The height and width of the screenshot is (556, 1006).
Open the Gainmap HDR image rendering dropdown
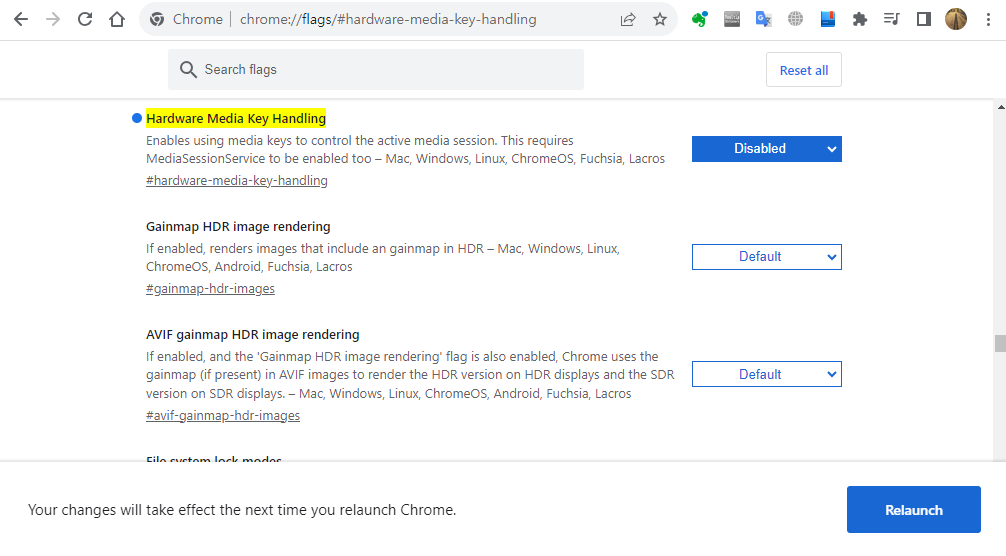point(766,257)
